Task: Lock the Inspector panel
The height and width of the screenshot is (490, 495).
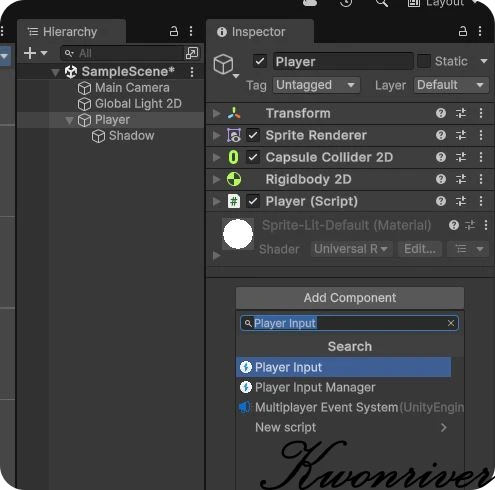Action: click(x=463, y=31)
